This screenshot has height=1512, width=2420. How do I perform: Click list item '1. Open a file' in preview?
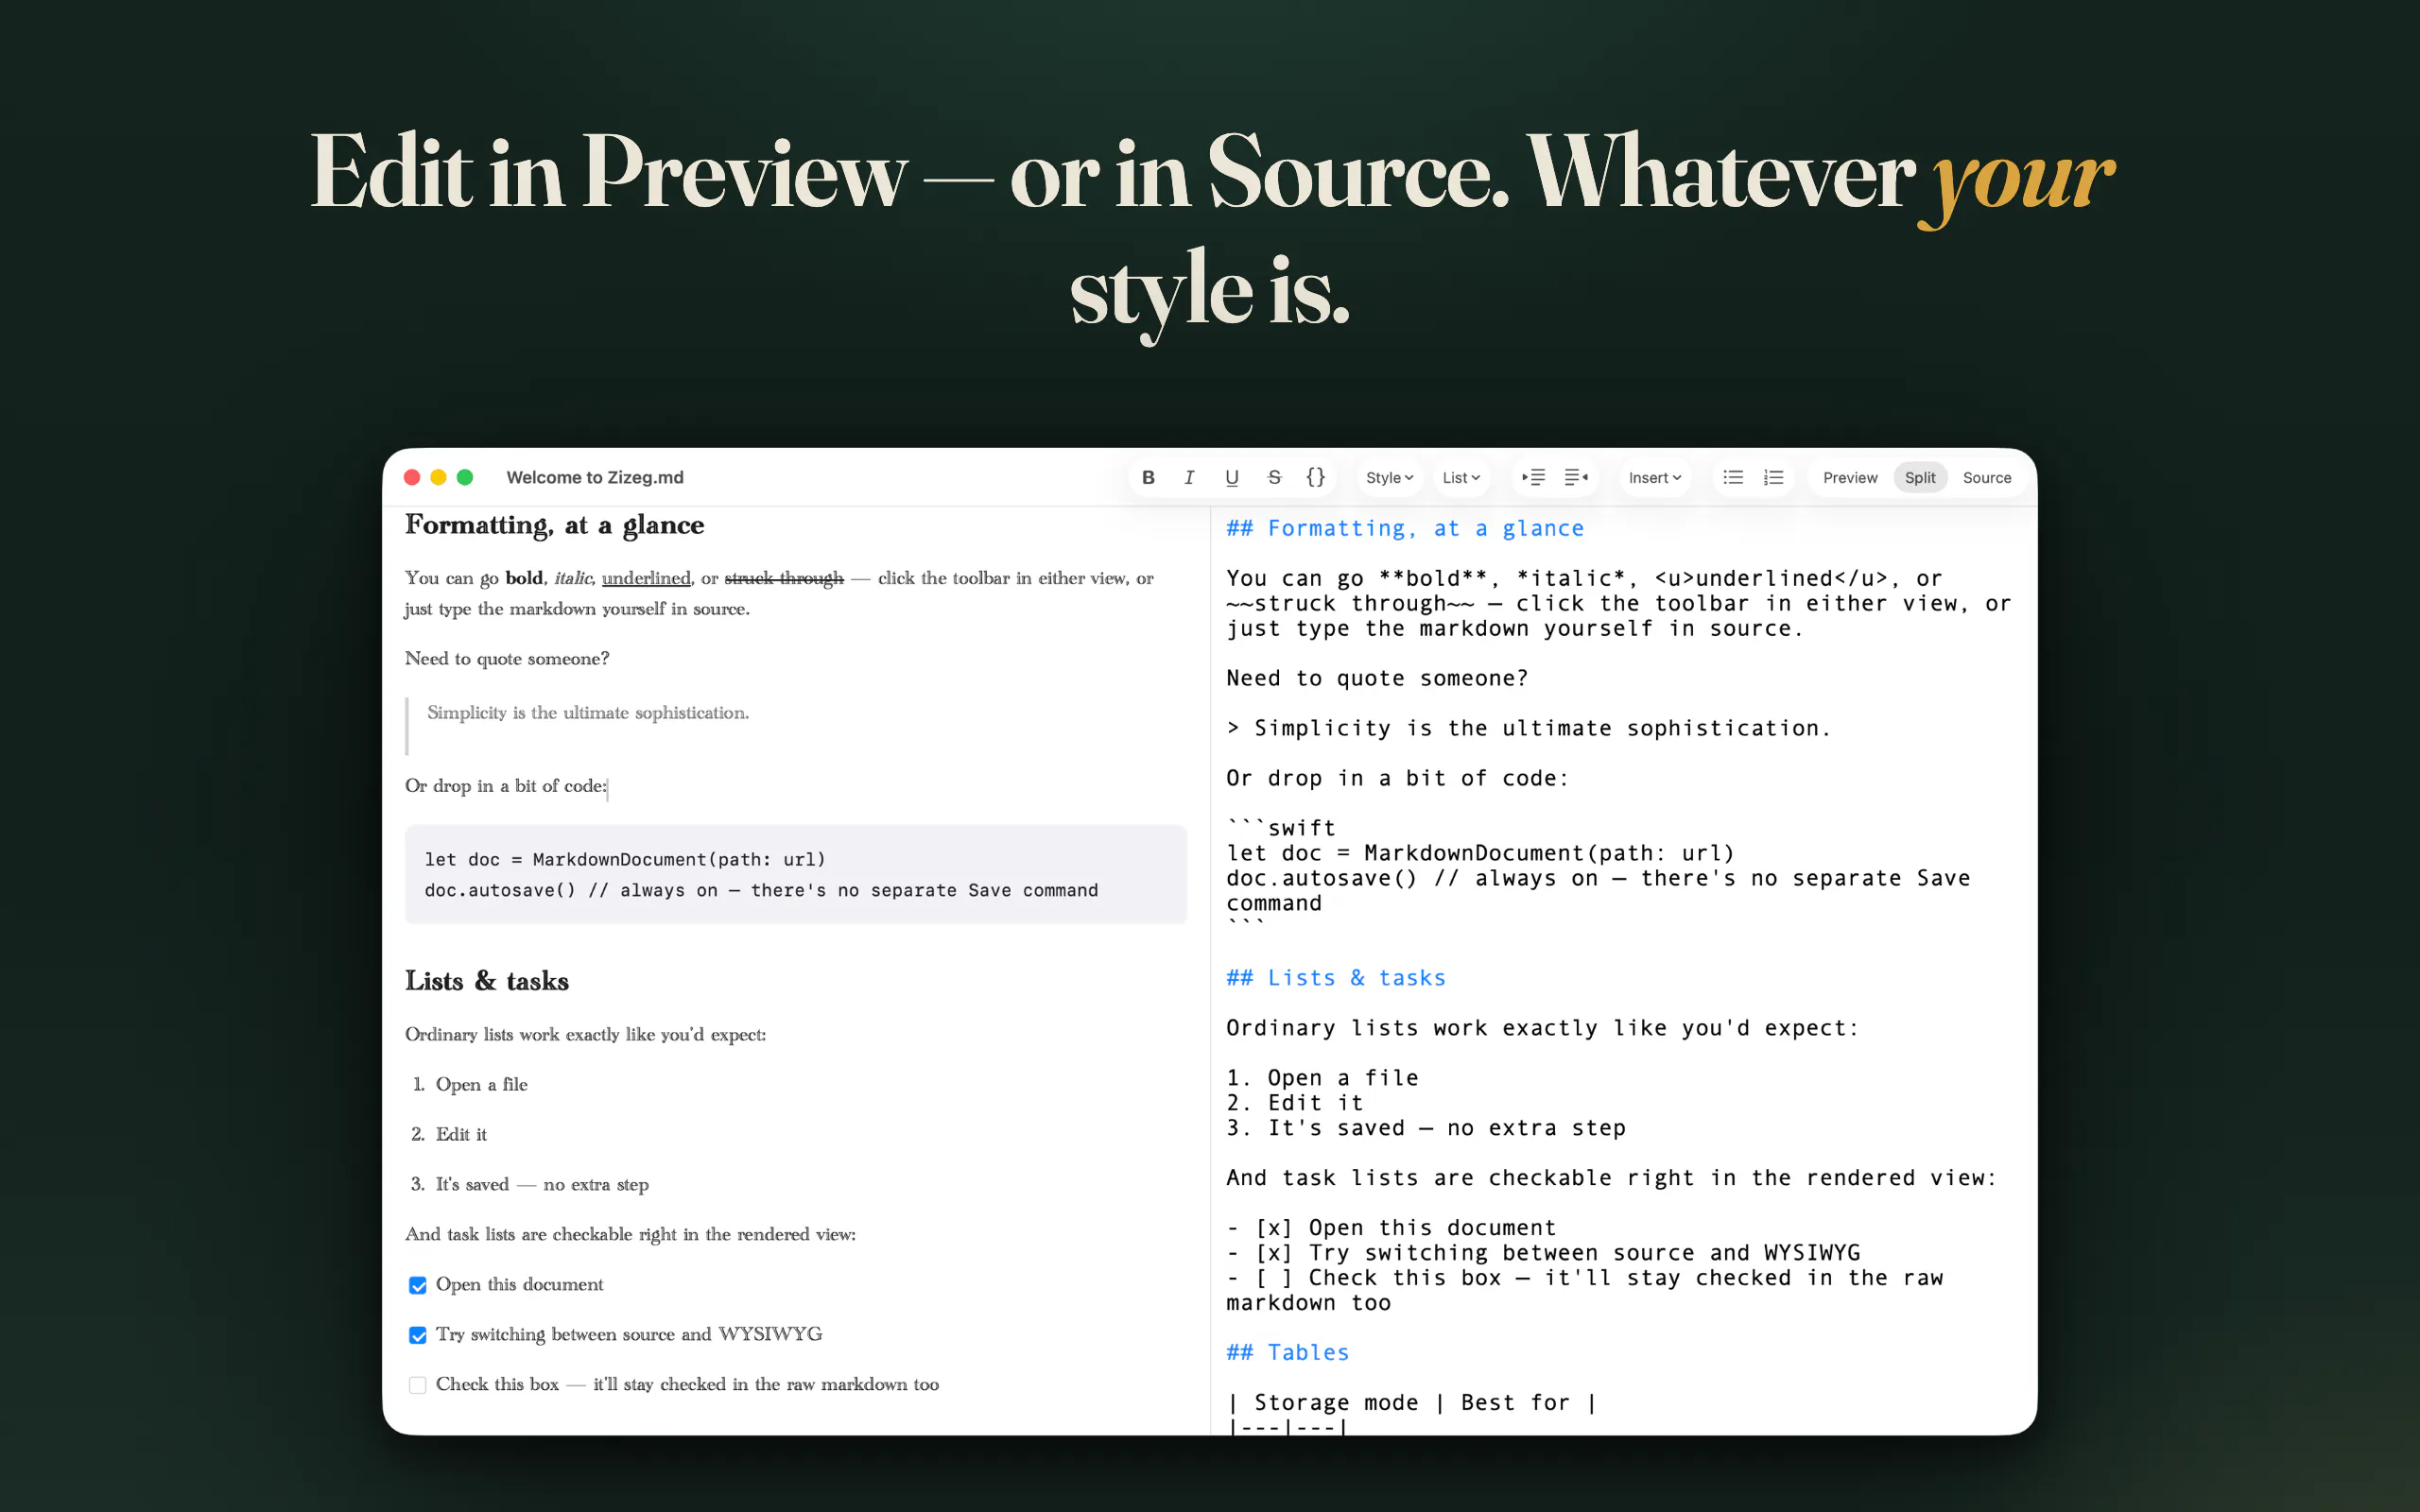(x=470, y=1085)
